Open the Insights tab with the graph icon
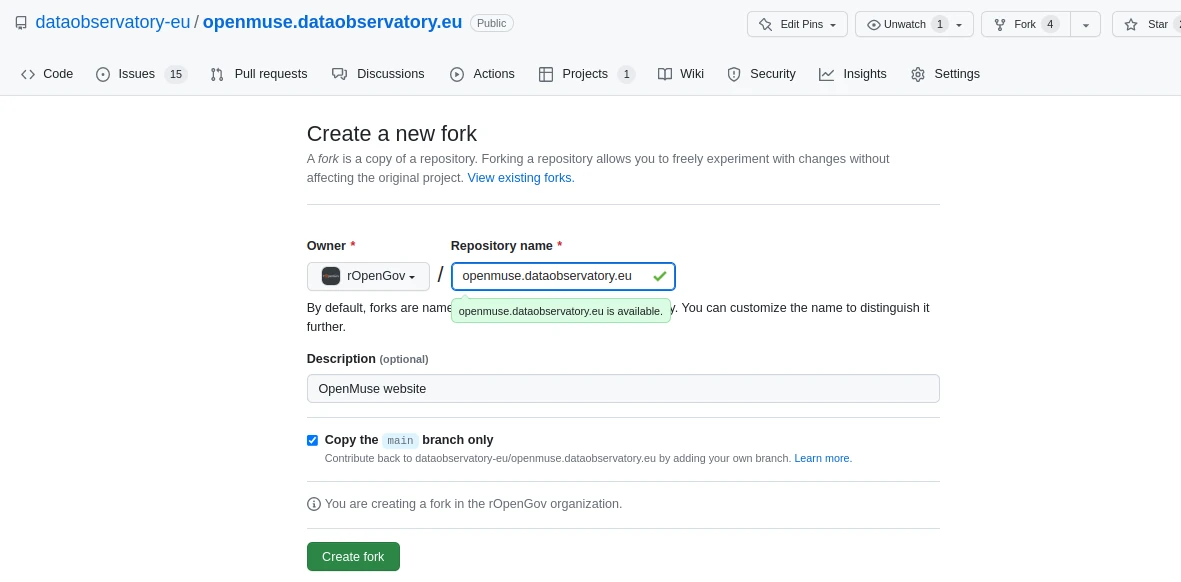Screen dimensions: 1181x582 [852, 74]
